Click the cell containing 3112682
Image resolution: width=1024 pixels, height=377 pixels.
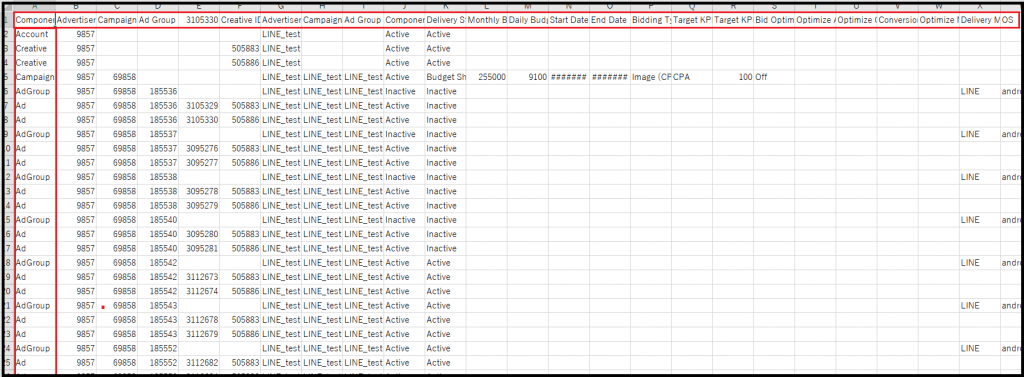point(199,363)
